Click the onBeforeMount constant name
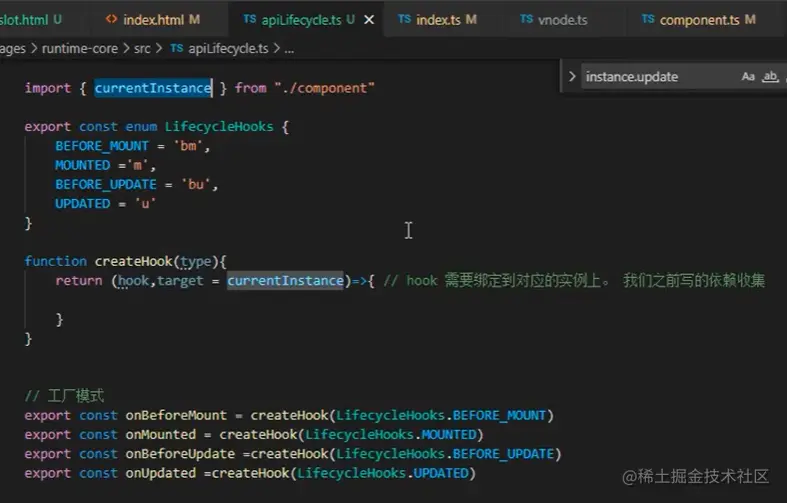Viewport: 787px width, 503px height. pyautogui.click(x=176, y=415)
